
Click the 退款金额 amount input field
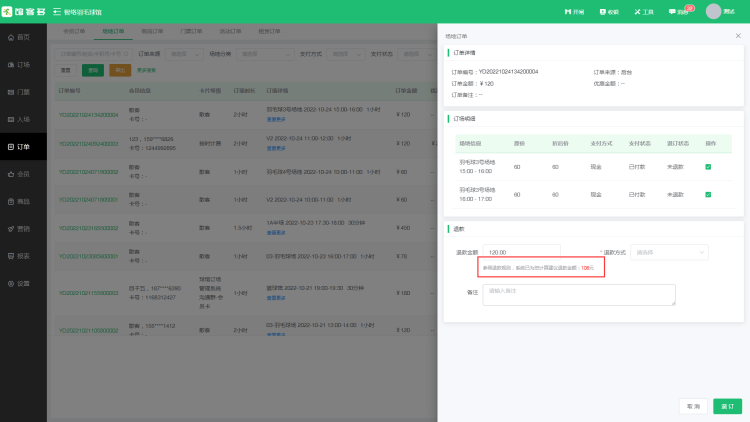point(521,252)
